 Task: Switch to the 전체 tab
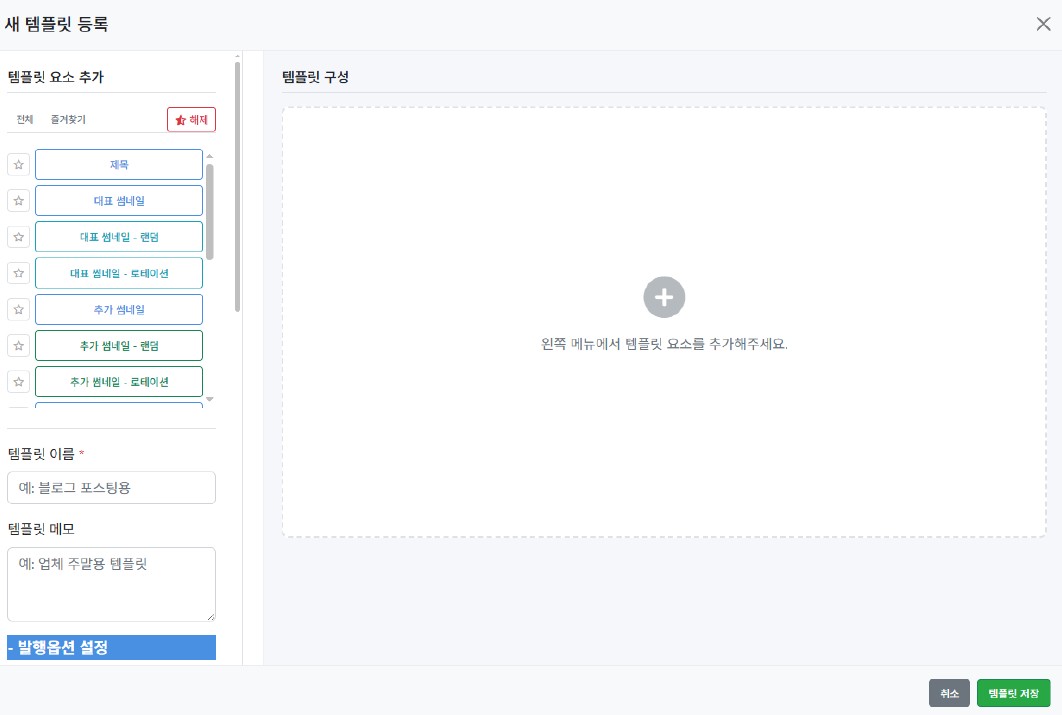pos(25,119)
